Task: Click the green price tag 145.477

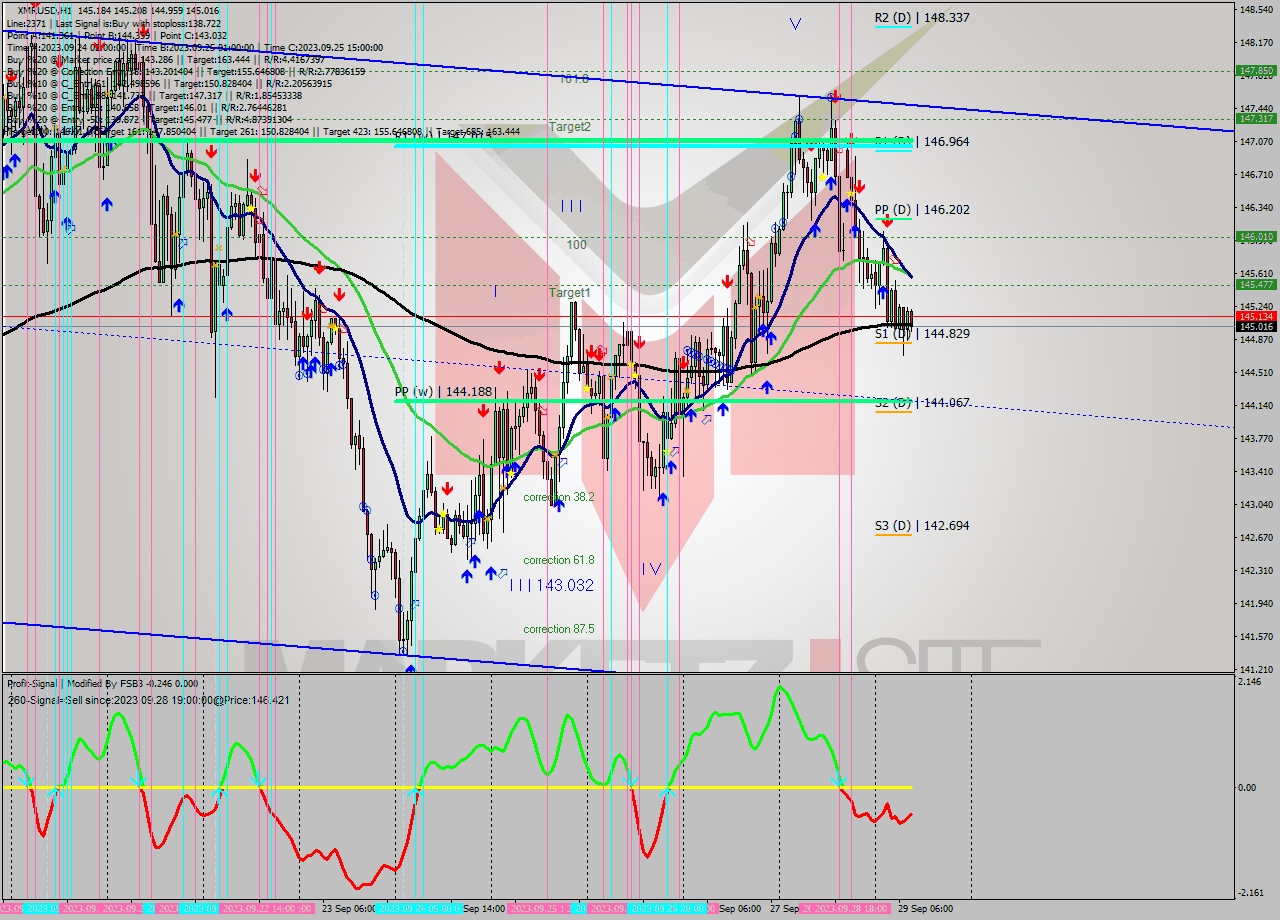Action: pyautogui.click(x=1256, y=285)
